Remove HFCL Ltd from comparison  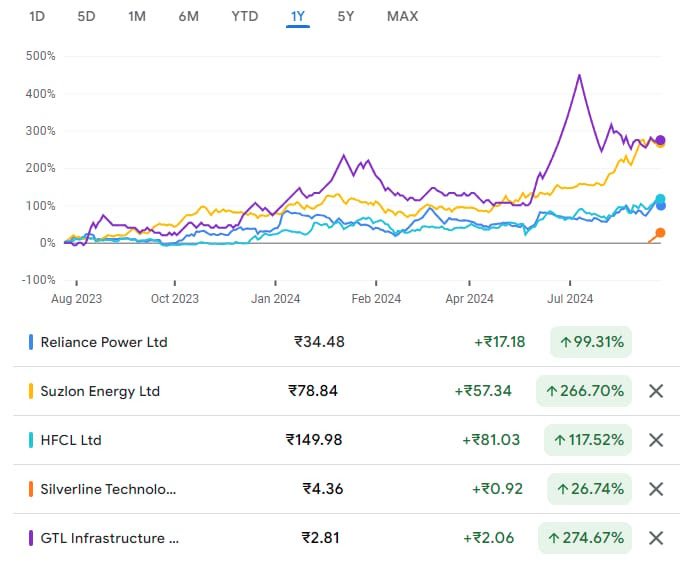[656, 440]
